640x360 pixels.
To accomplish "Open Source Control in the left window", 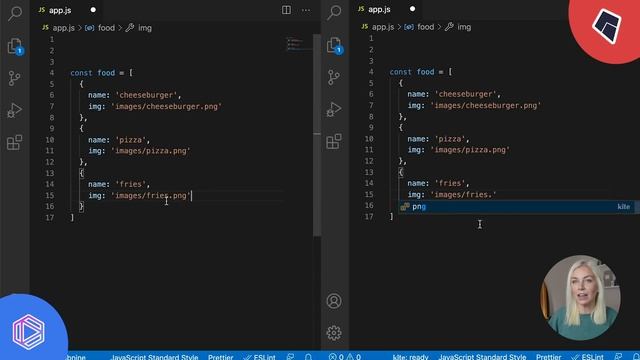I will 14,78.
